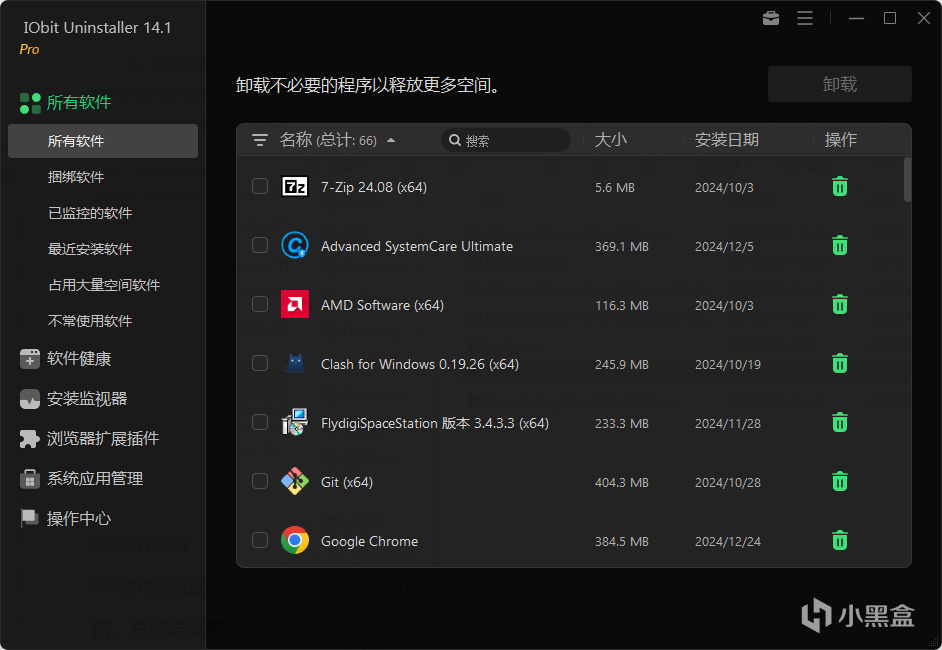Open the 浏览器扩展插件 section
942x650 pixels.
click(x=103, y=439)
